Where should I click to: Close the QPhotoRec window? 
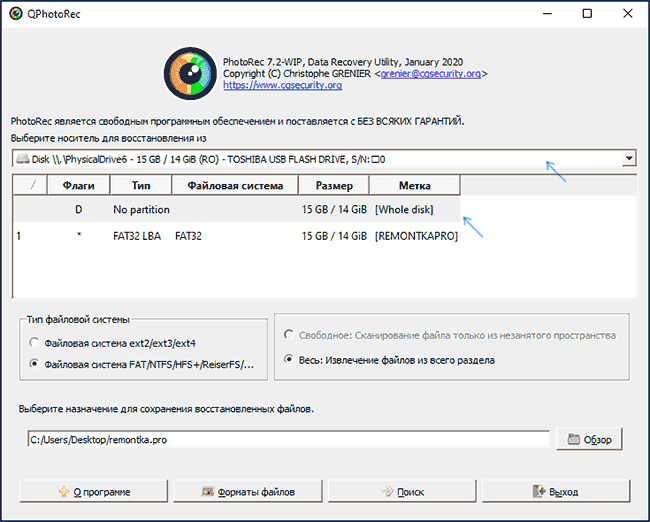(628, 14)
